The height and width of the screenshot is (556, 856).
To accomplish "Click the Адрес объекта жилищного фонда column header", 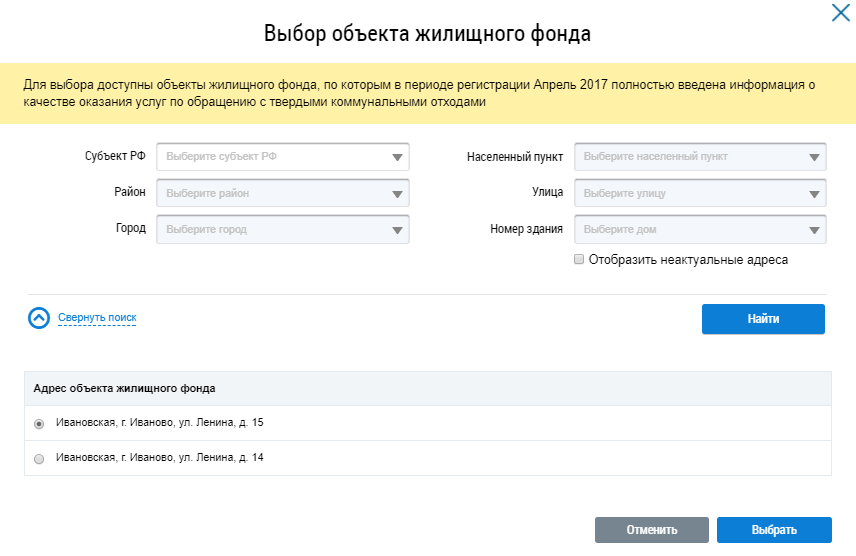I will coord(125,388).
